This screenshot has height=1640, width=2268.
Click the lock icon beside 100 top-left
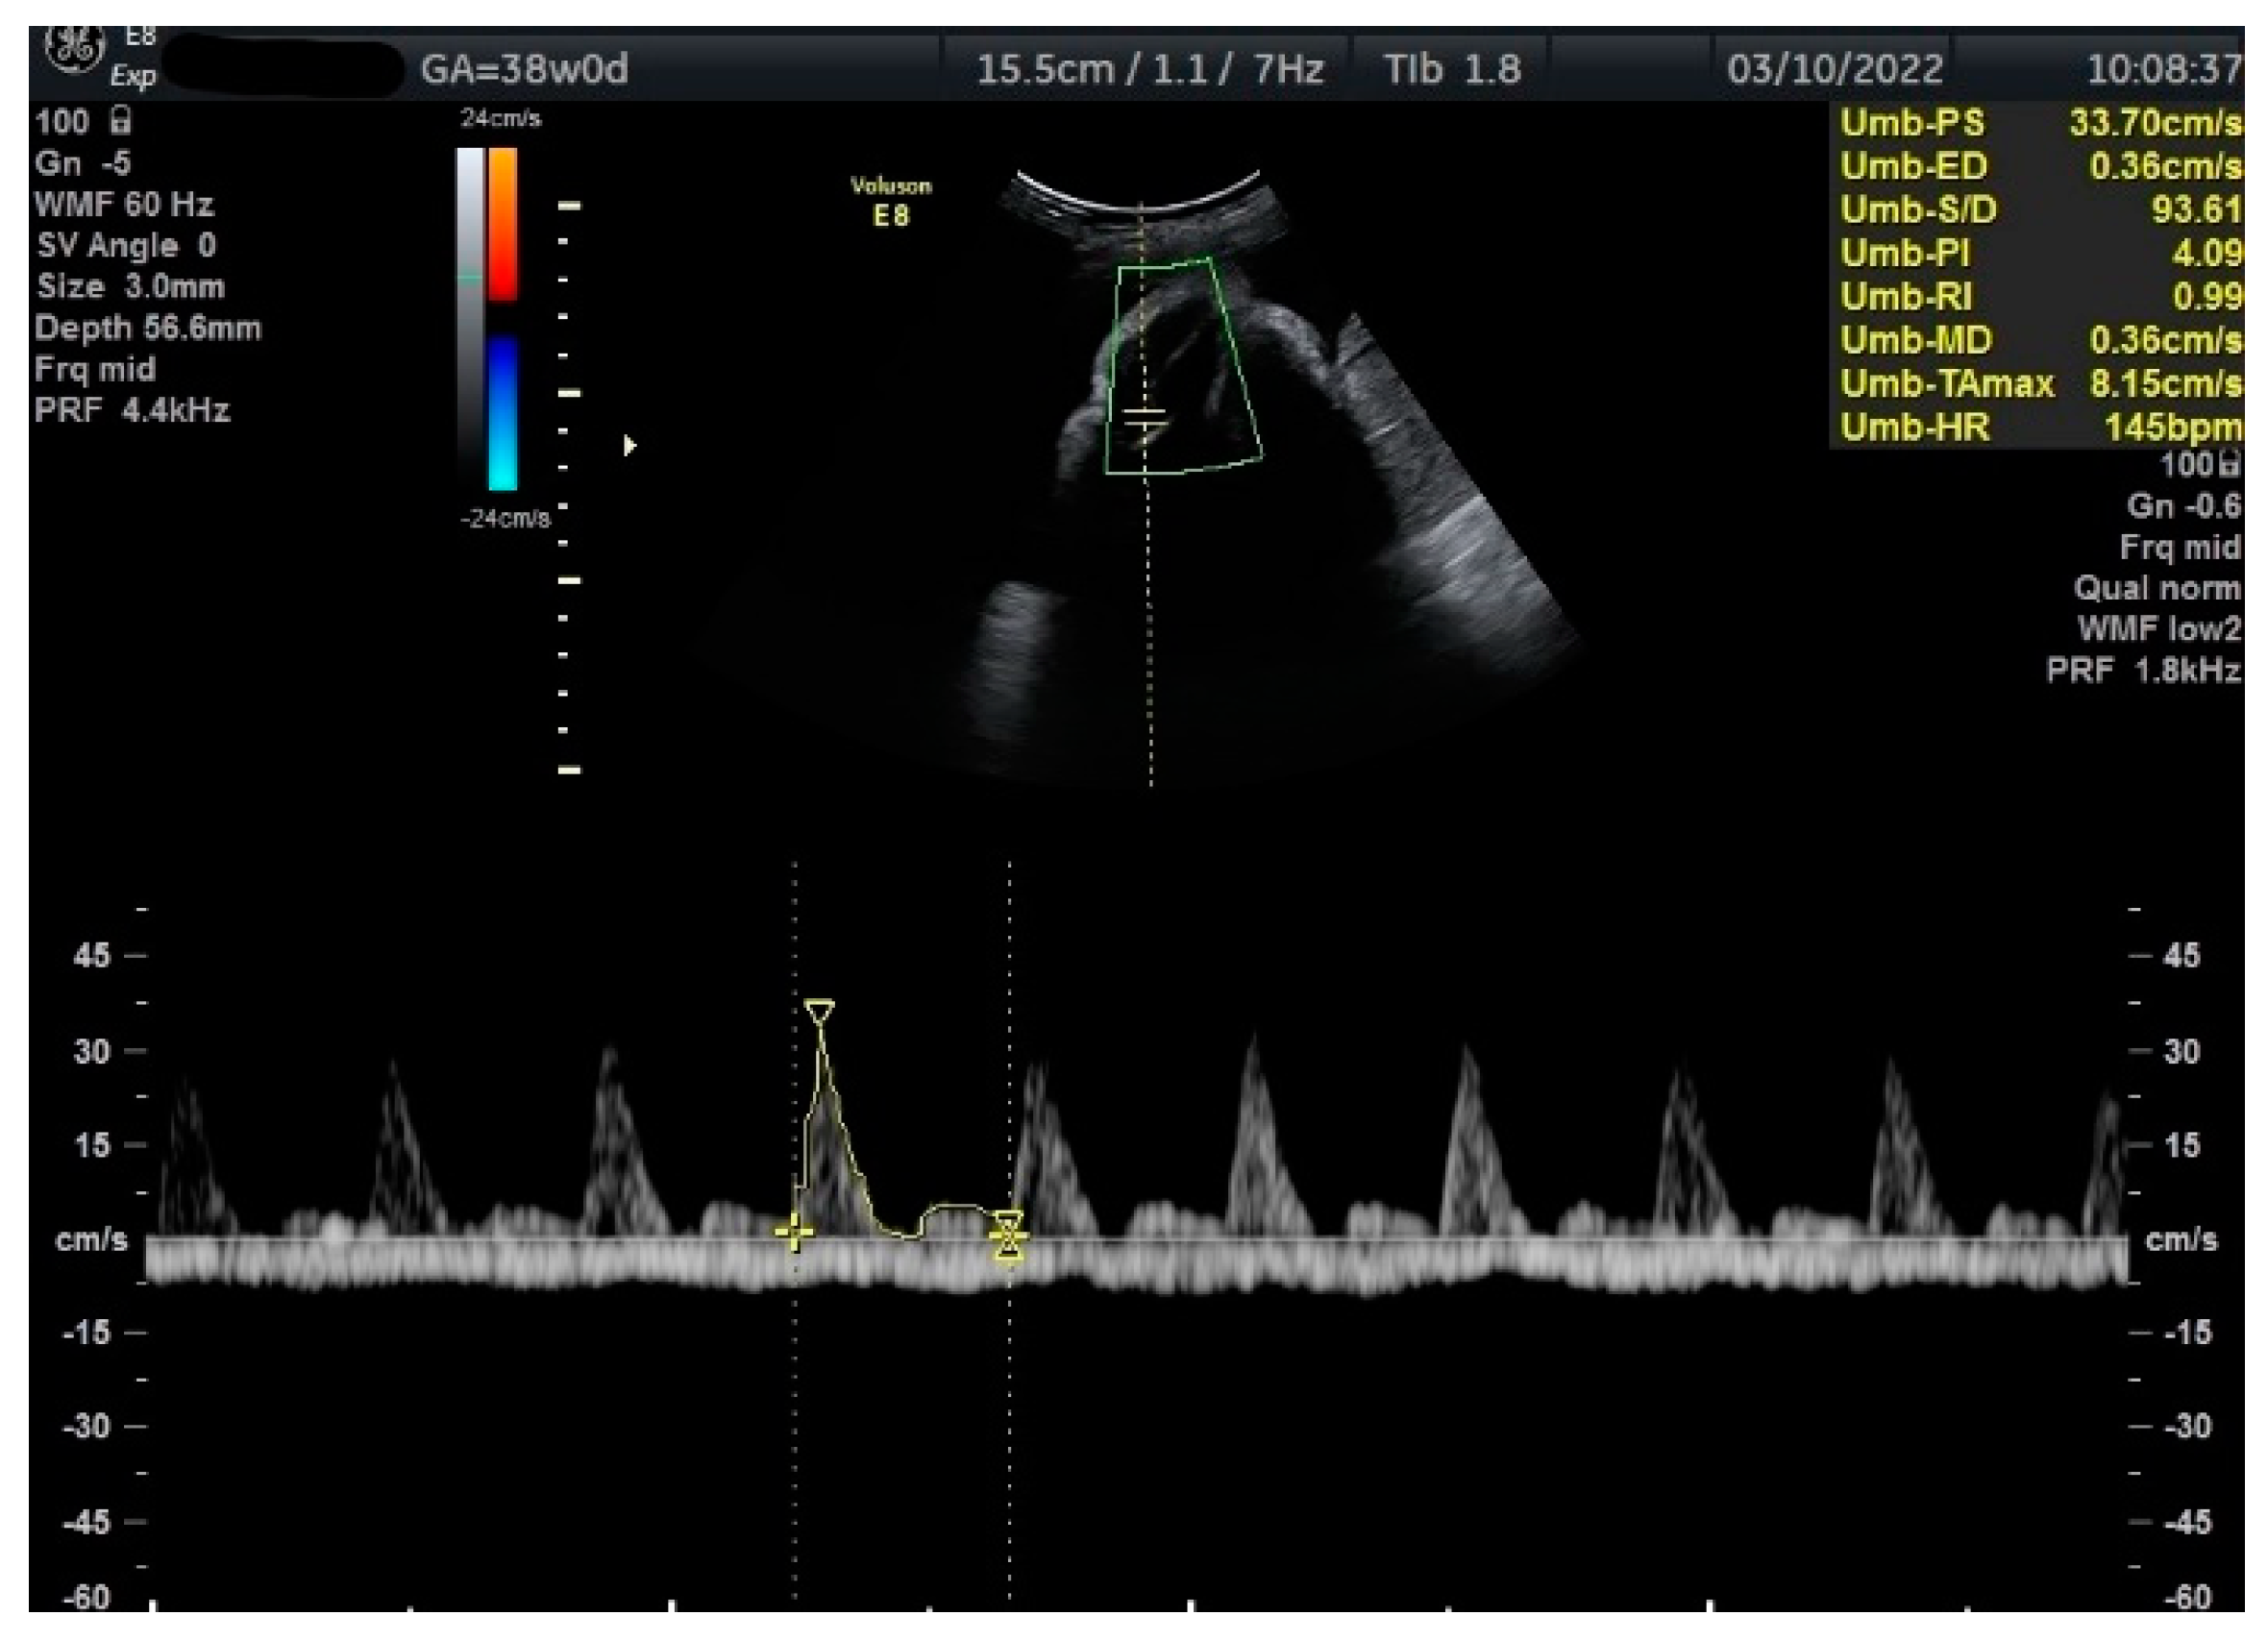120,121
